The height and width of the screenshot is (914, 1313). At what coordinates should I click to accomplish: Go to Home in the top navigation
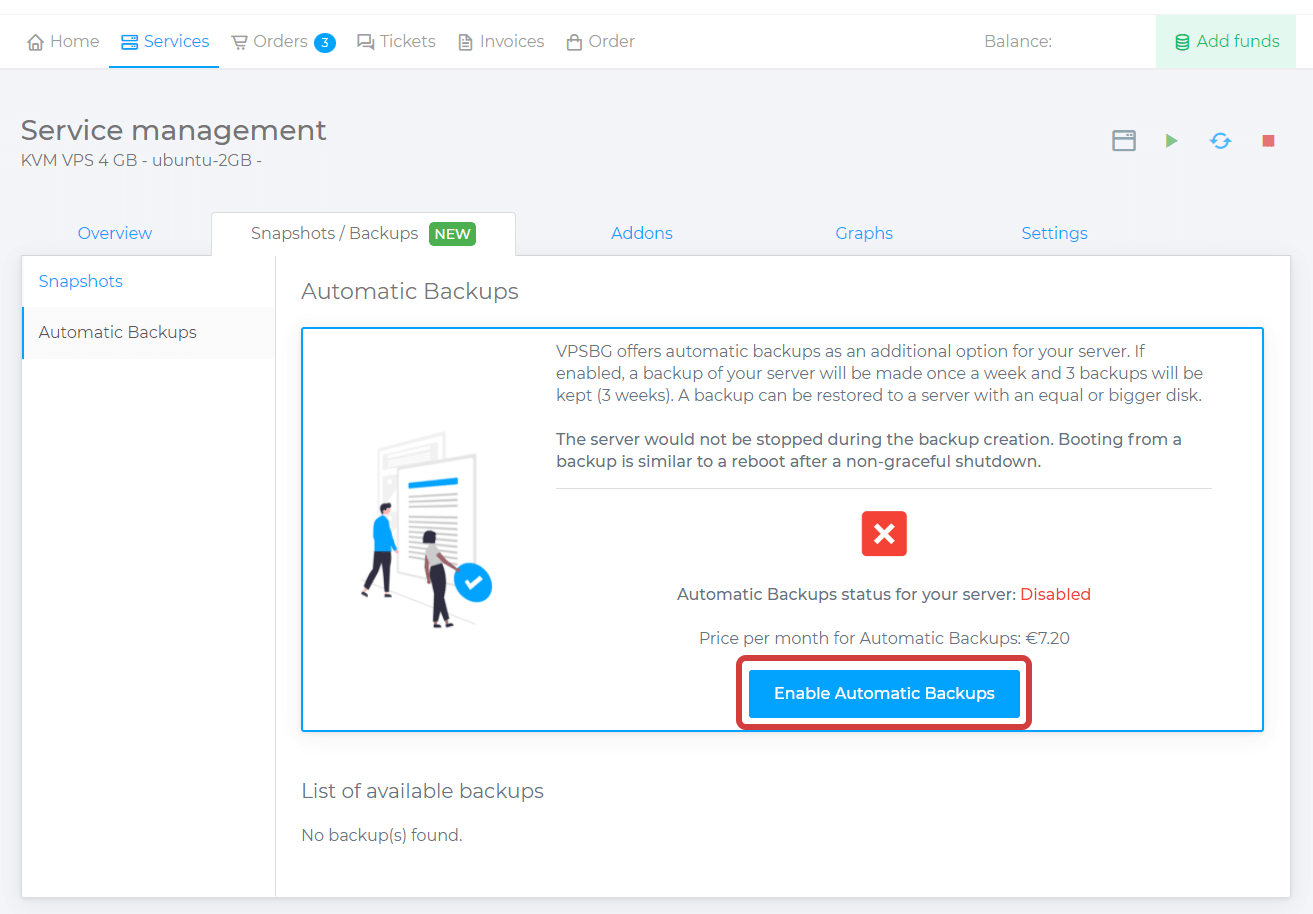tap(63, 41)
